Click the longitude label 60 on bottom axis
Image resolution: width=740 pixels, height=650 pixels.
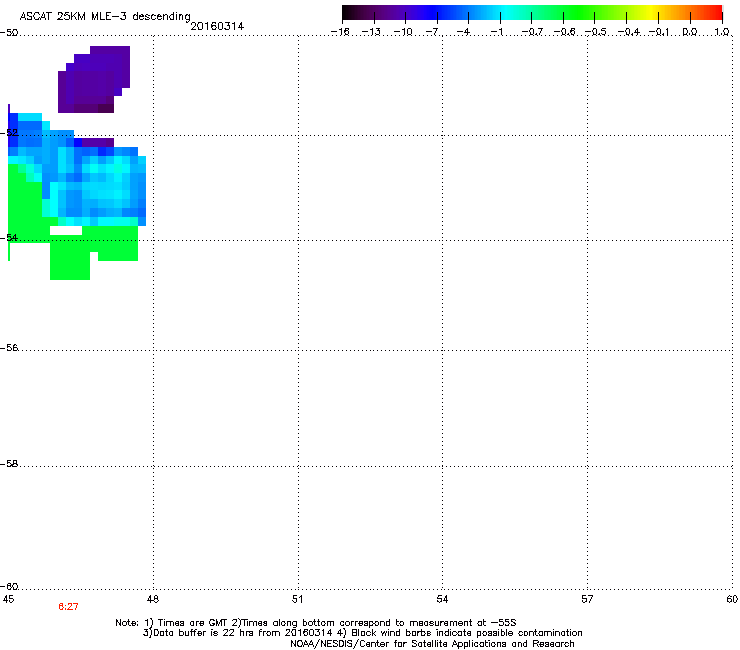tap(732, 599)
